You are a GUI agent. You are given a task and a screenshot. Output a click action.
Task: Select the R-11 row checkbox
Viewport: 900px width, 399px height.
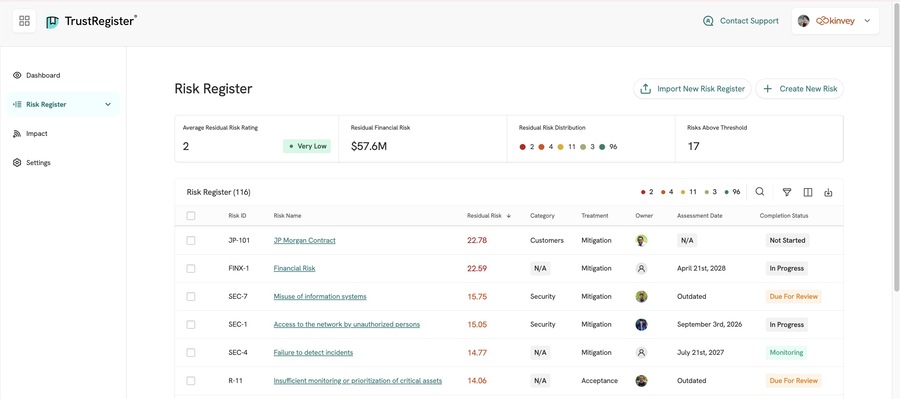coord(191,381)
